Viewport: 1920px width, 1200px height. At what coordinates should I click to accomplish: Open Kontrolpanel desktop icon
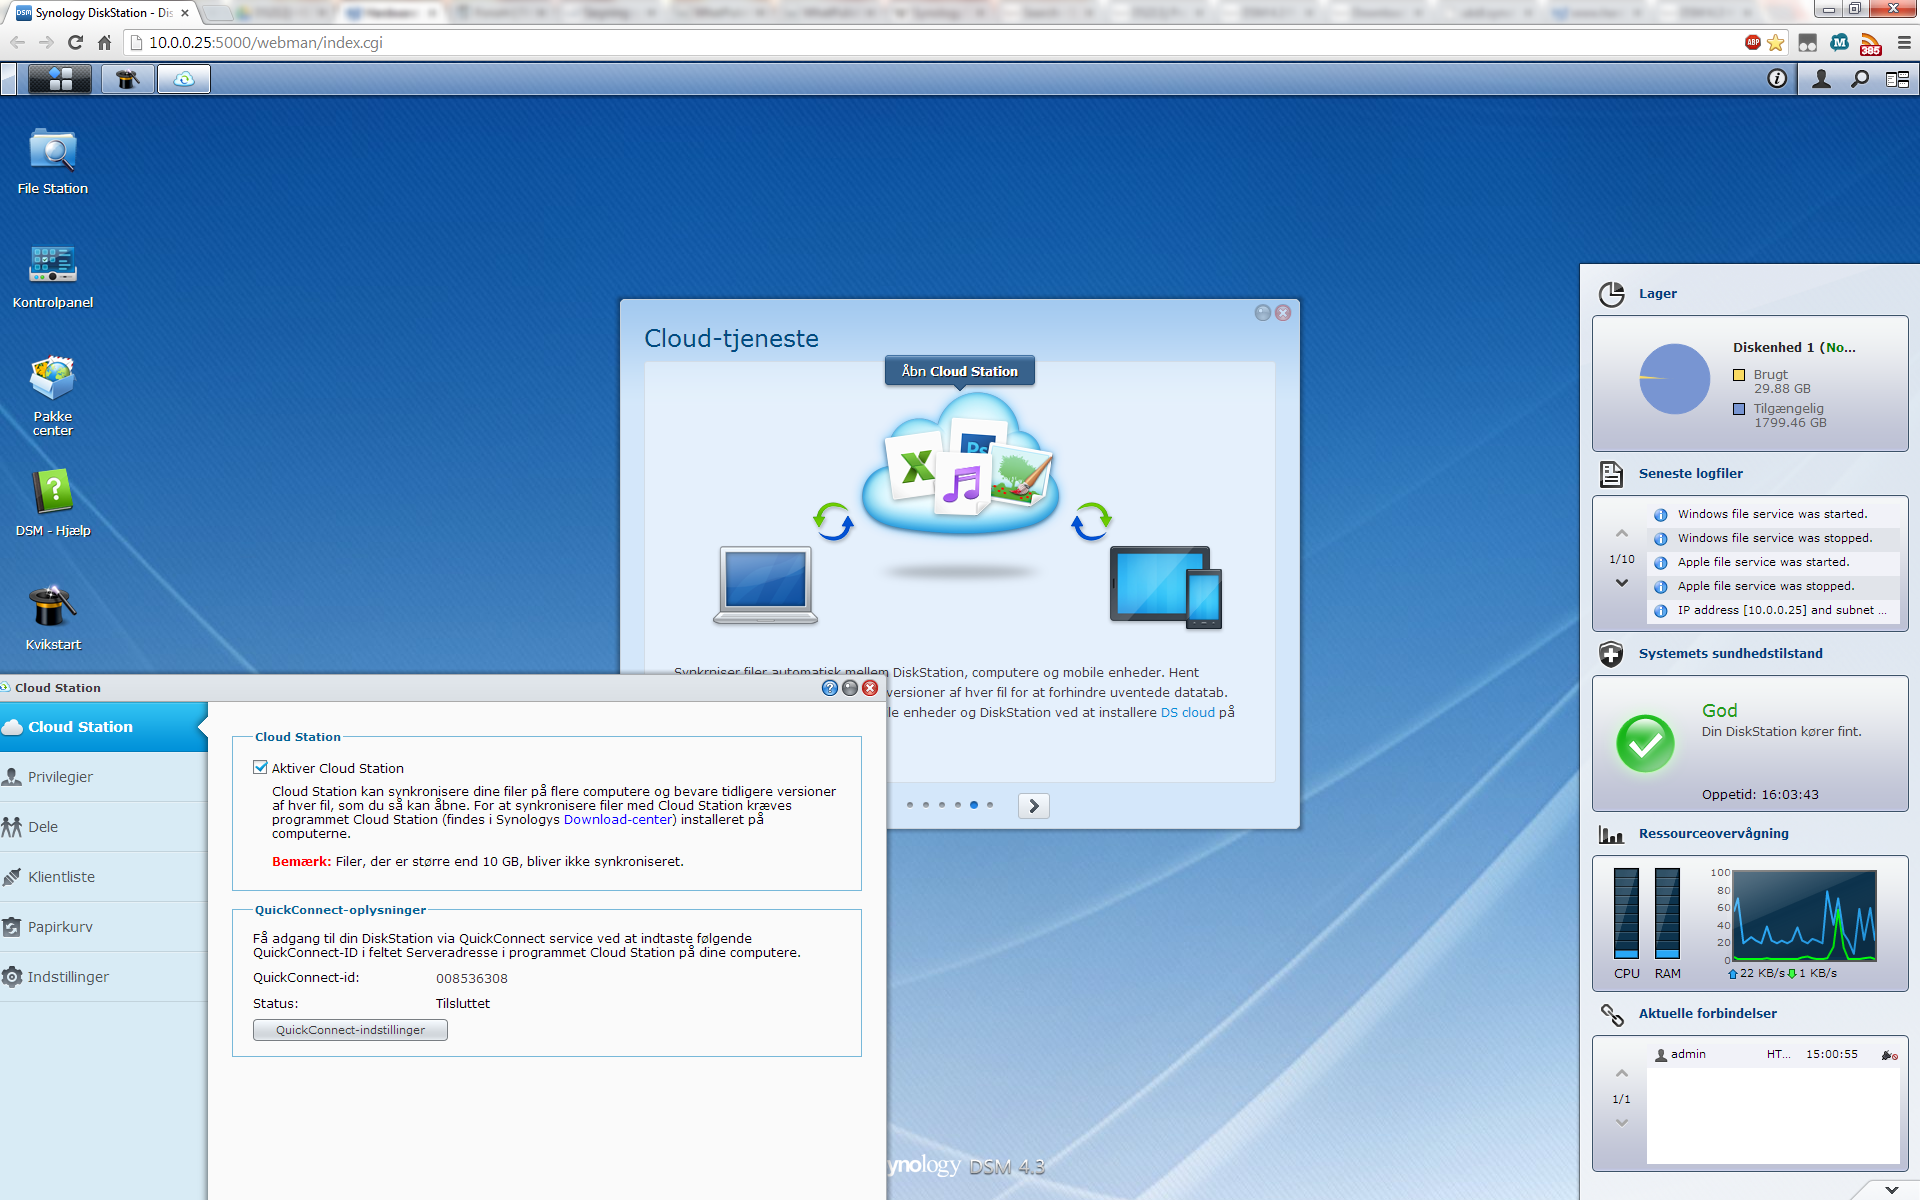[x=53, y=275]
